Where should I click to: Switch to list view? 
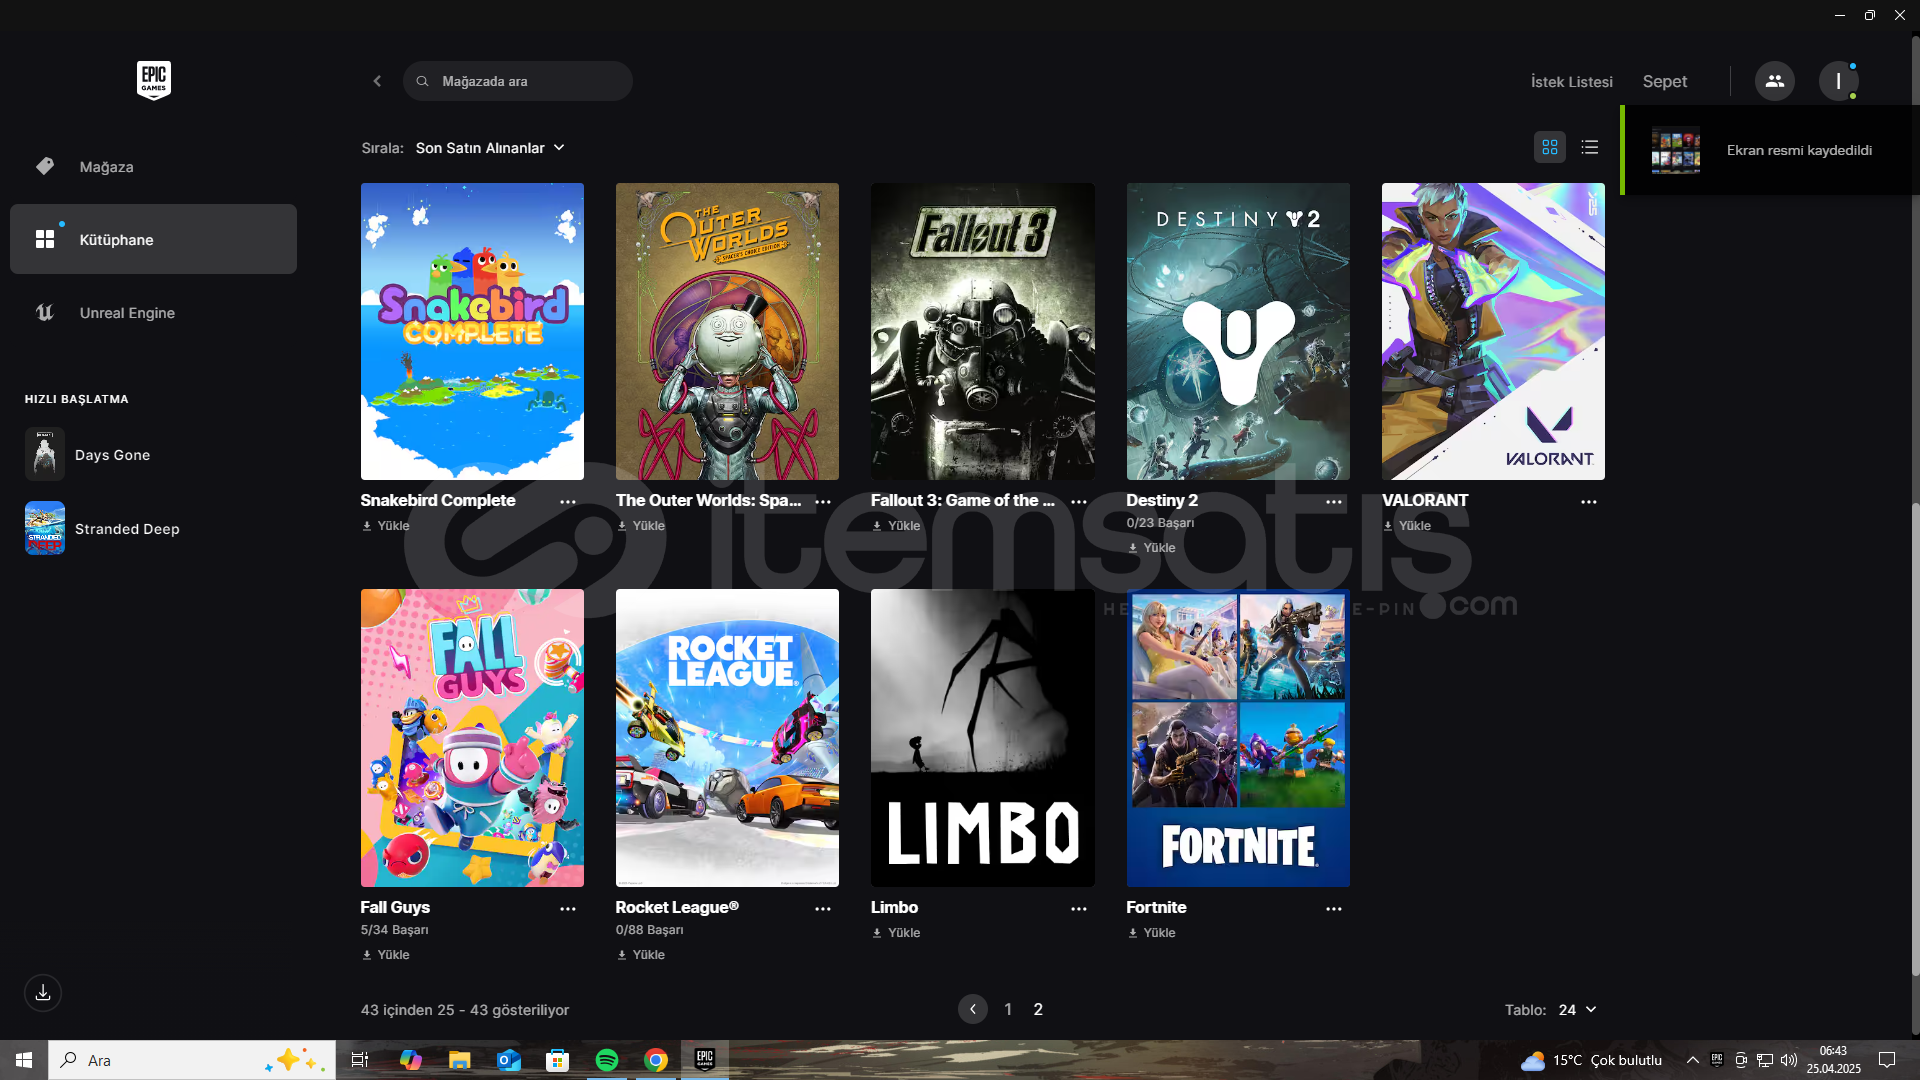click(1590, 147)
